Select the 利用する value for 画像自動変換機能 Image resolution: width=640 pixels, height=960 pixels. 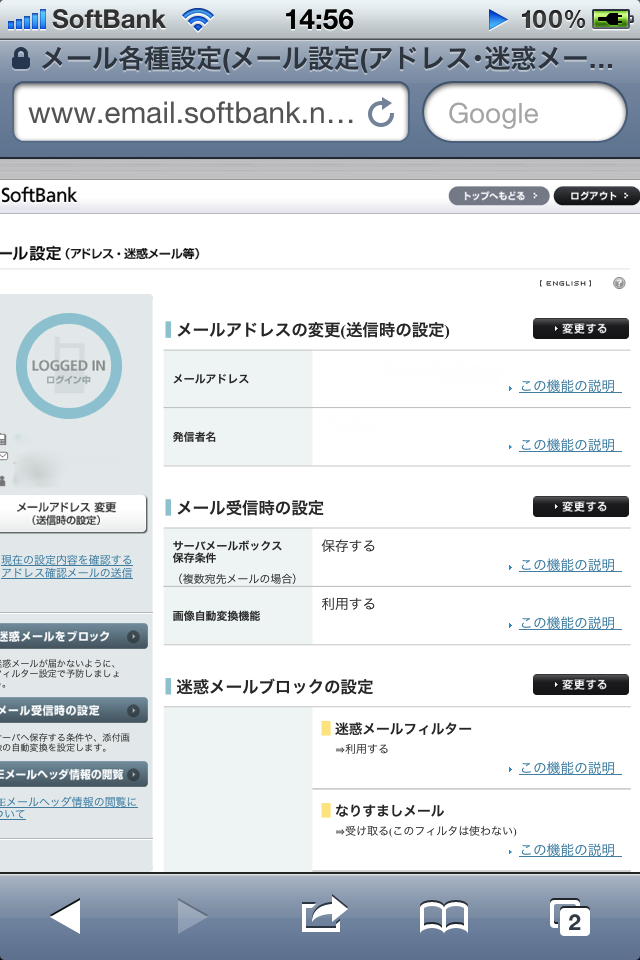click(x=348, y=604)
